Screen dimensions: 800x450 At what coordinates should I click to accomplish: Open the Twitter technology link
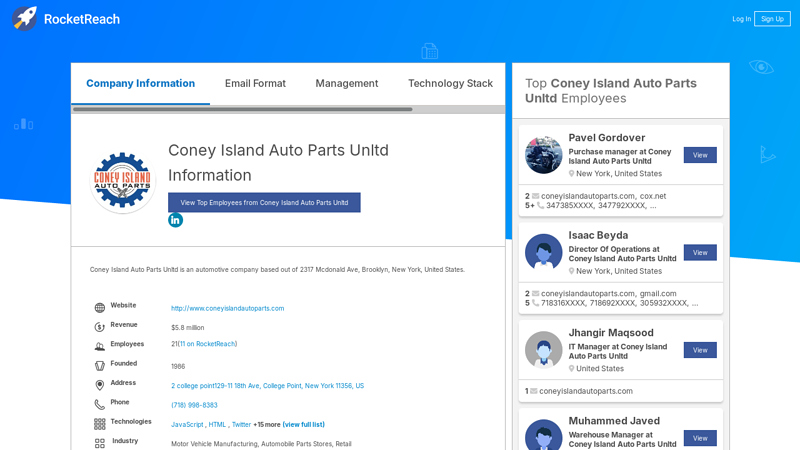coord(241,424)
